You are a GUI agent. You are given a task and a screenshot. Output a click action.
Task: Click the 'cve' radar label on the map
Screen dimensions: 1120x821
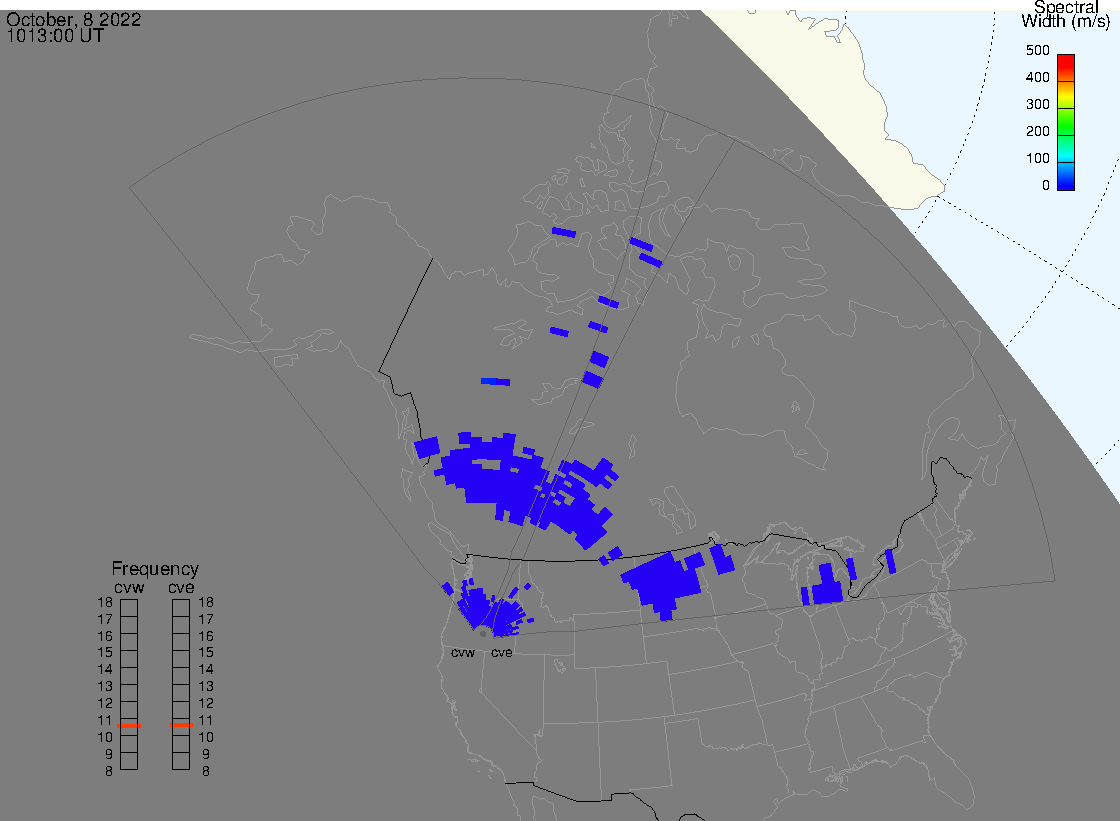[x=501, y=653]
